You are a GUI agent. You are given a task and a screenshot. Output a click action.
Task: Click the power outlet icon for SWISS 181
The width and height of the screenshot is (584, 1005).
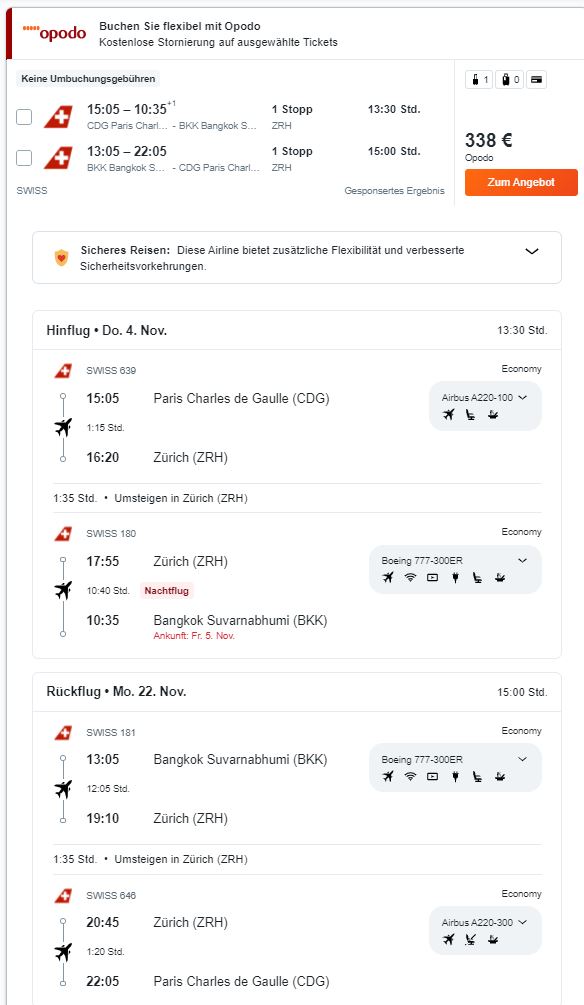pyautogui.click(x=455, y=776)
